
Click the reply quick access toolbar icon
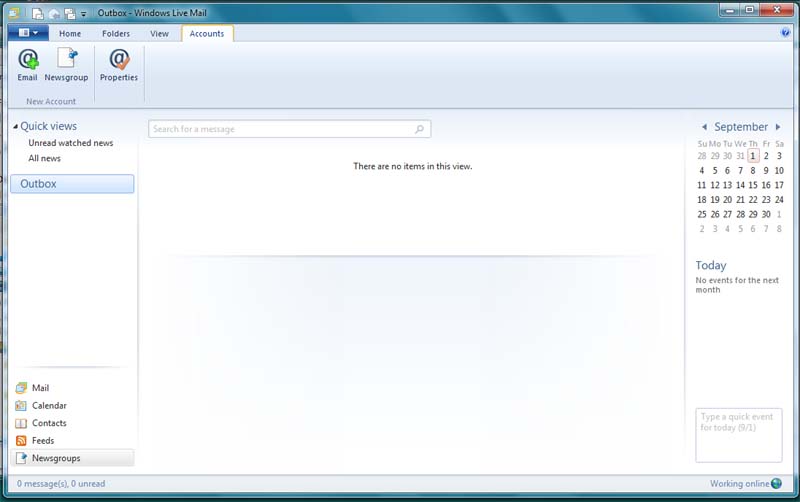pos(54,14)
